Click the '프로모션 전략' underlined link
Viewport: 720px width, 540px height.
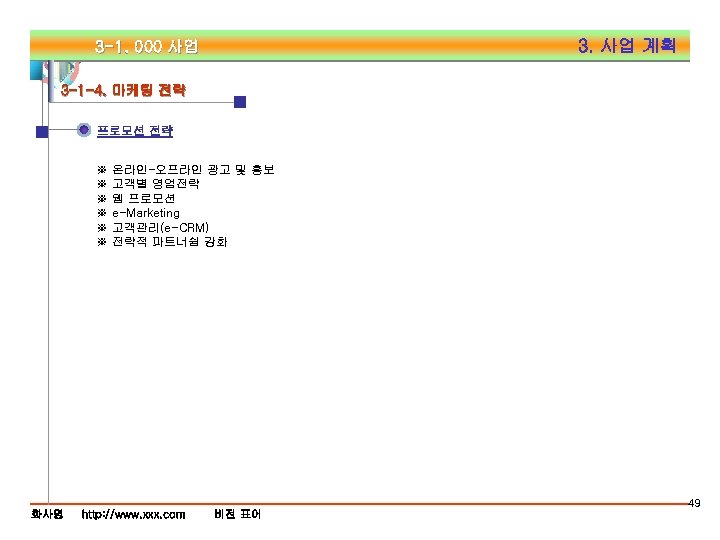coord(135,130)
